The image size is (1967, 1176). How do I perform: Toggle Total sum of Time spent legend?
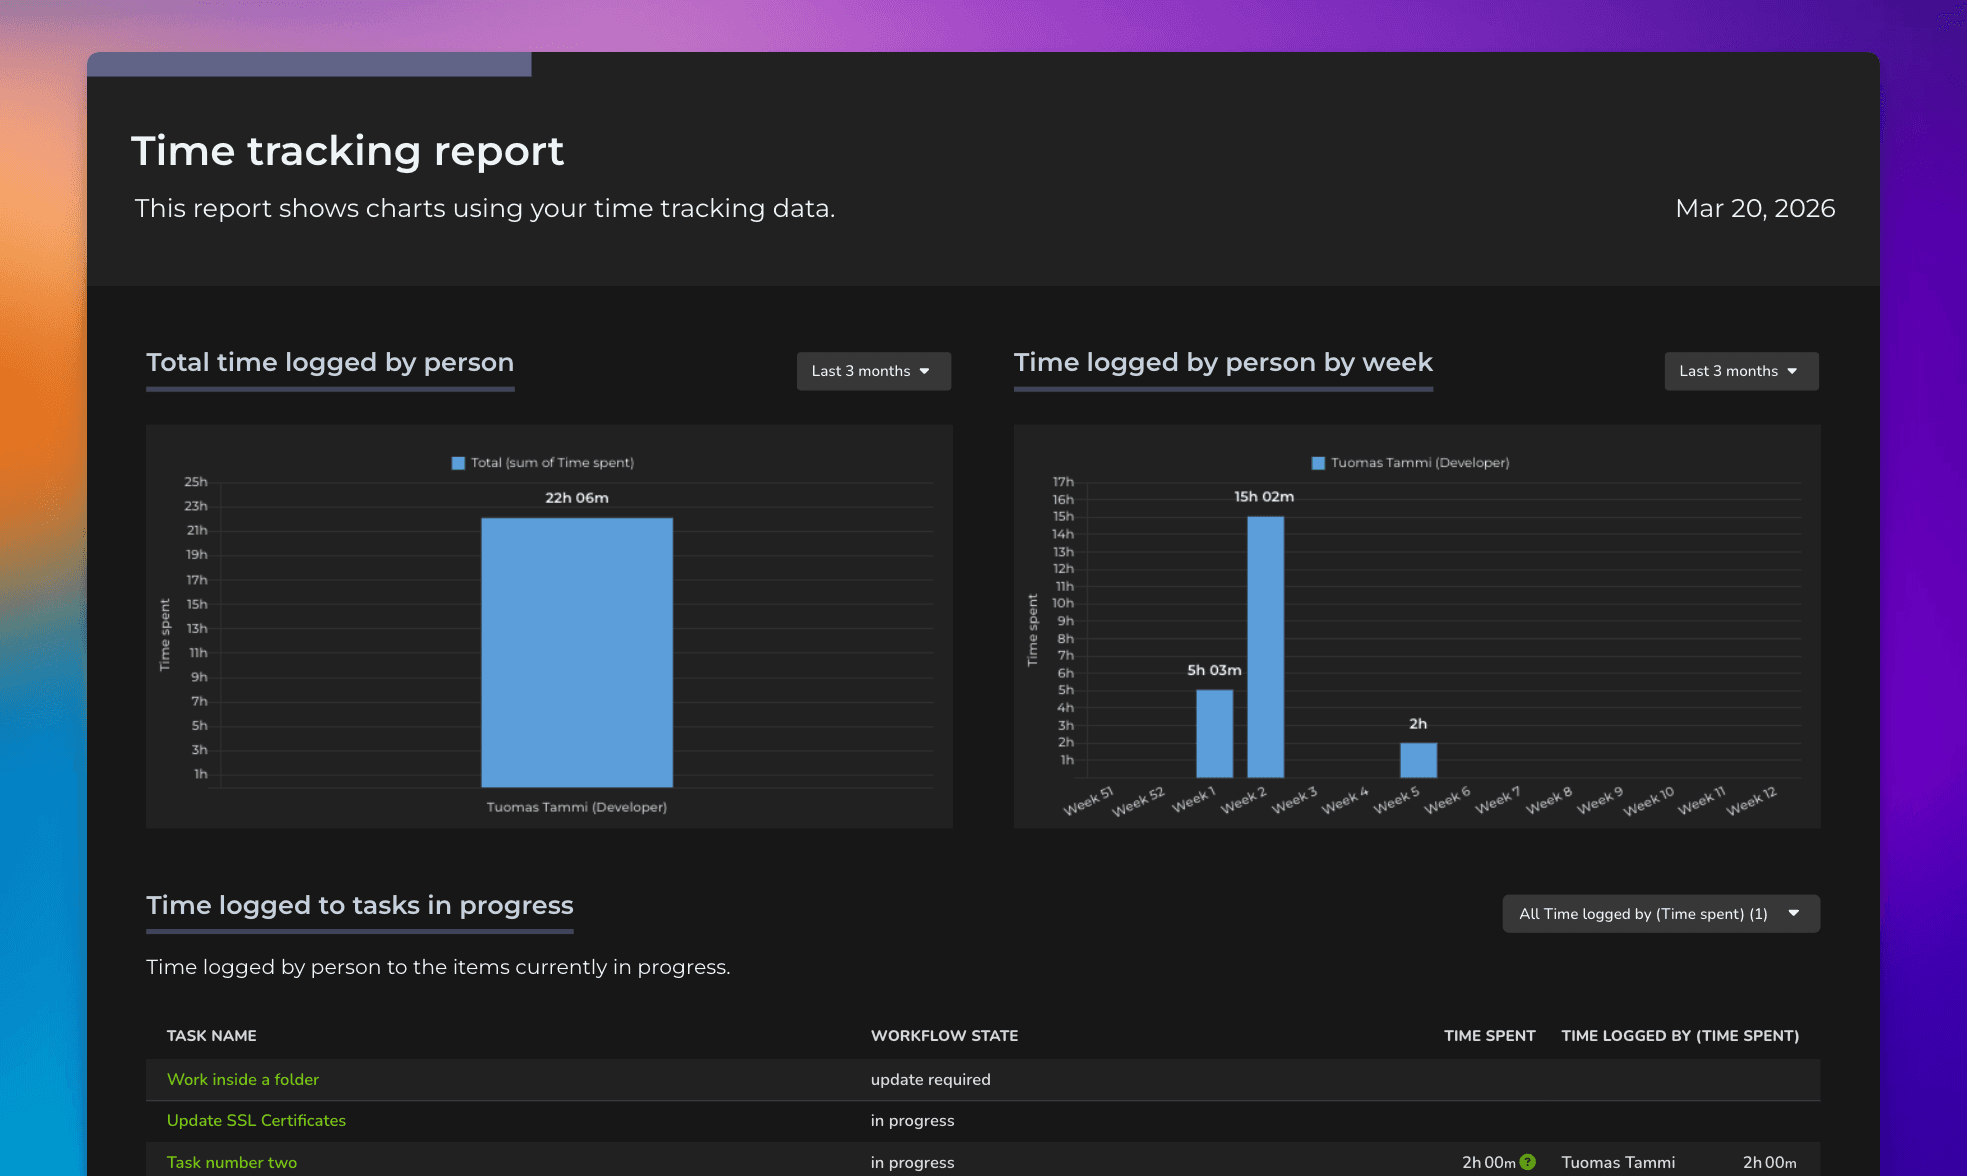coord(552,463)
